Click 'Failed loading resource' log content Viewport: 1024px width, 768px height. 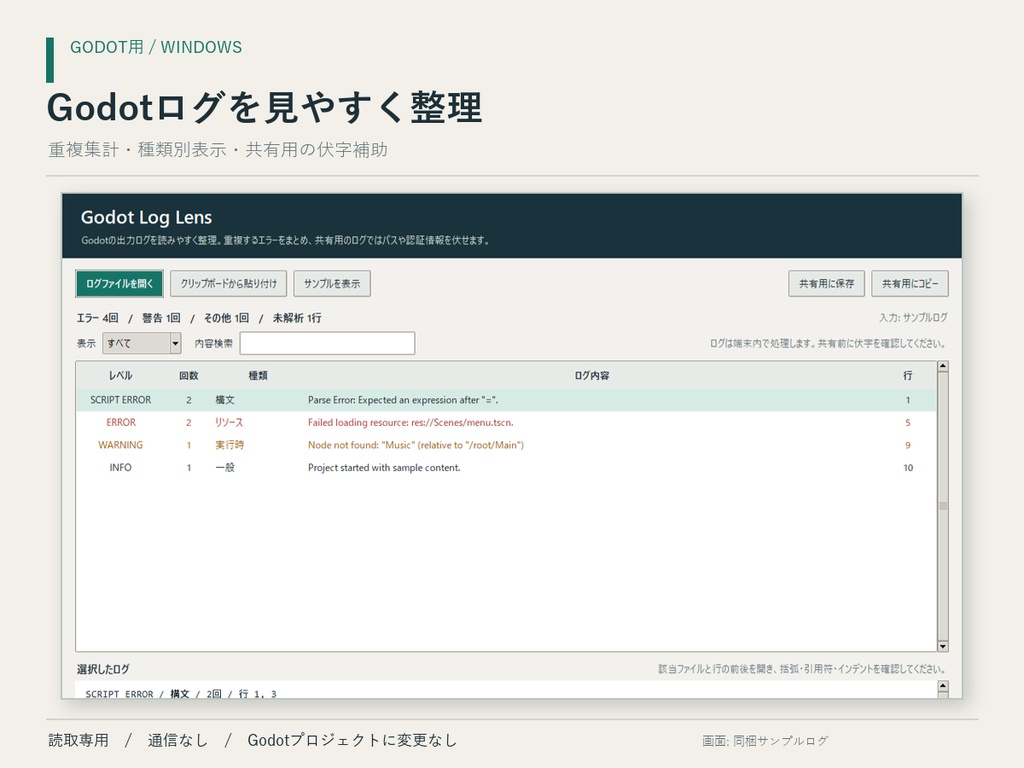tap(411, 423)
